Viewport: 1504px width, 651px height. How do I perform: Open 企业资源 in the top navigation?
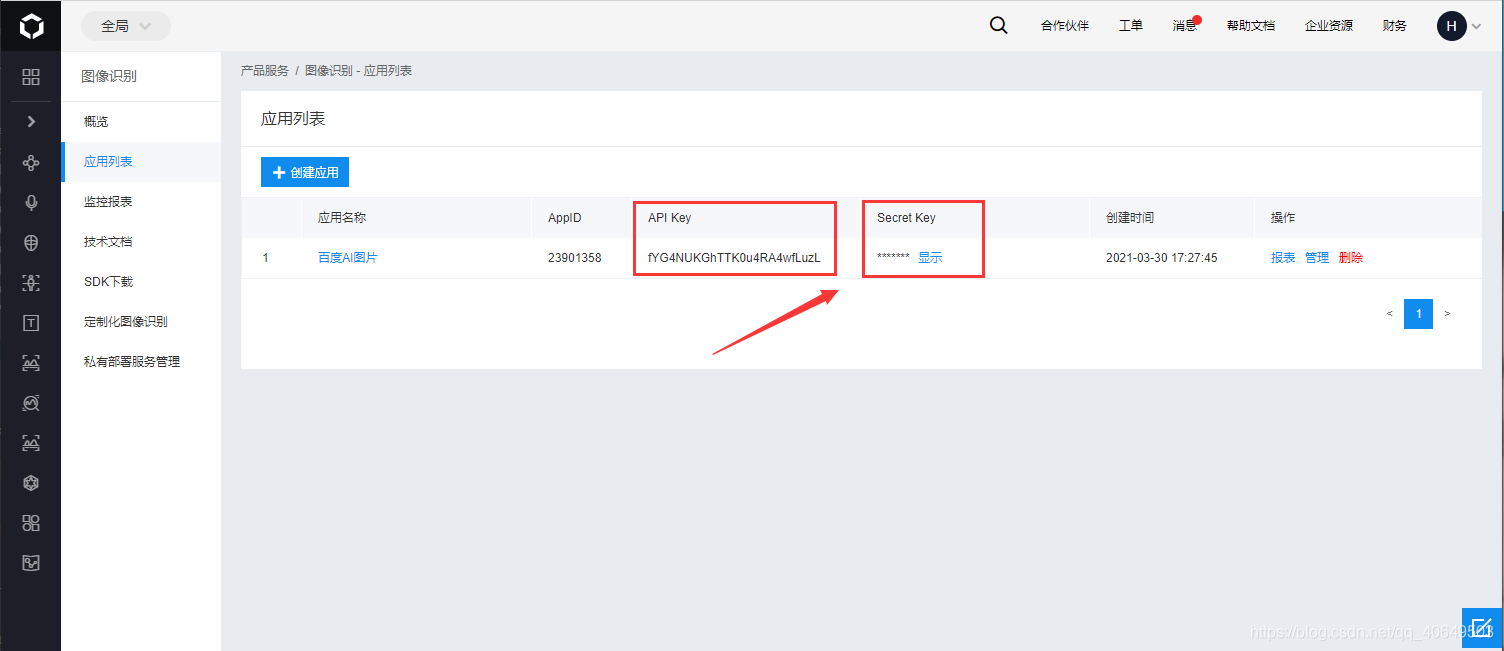point(1329,26)
